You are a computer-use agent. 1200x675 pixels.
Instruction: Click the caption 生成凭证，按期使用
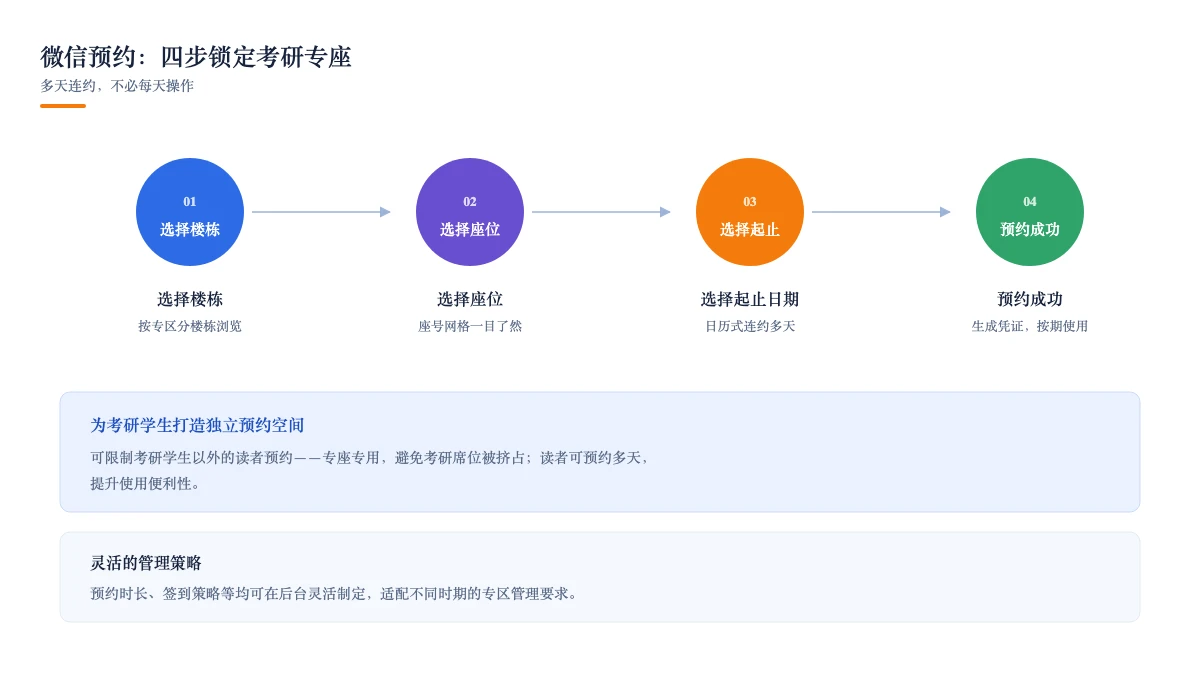coord(1030,326)
